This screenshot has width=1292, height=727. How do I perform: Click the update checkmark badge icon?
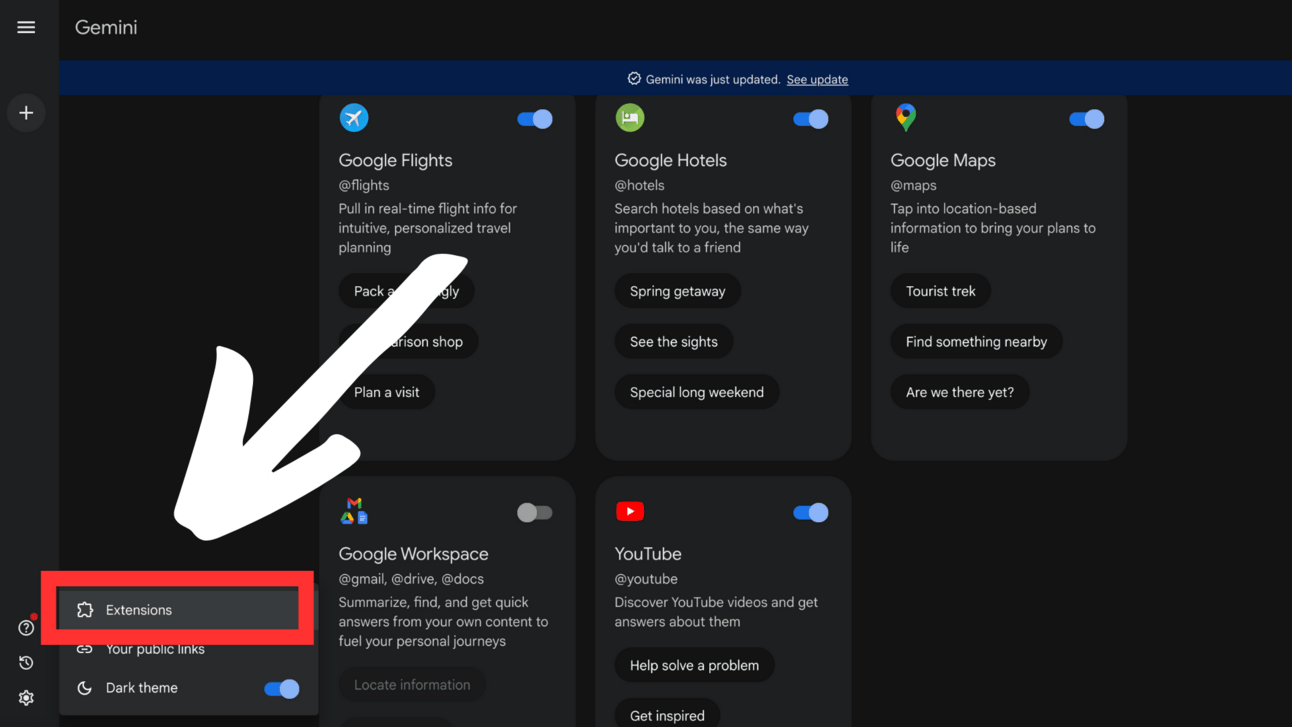[x=634, y=79]
